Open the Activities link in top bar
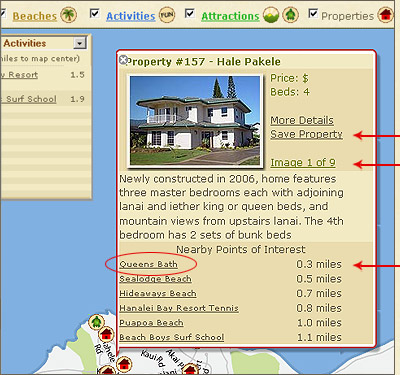Screen dimensions: 400x375 (x=131, y=16)
